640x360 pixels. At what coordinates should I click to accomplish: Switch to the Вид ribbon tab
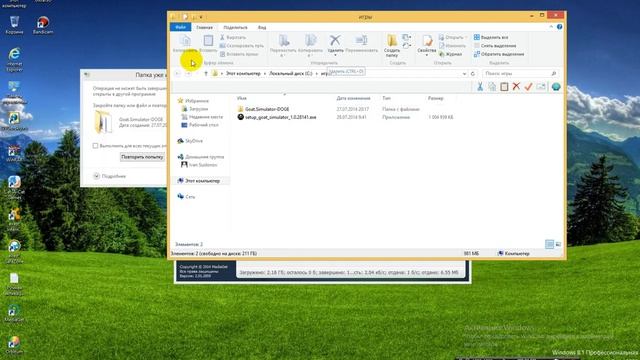tap(262, 27)
